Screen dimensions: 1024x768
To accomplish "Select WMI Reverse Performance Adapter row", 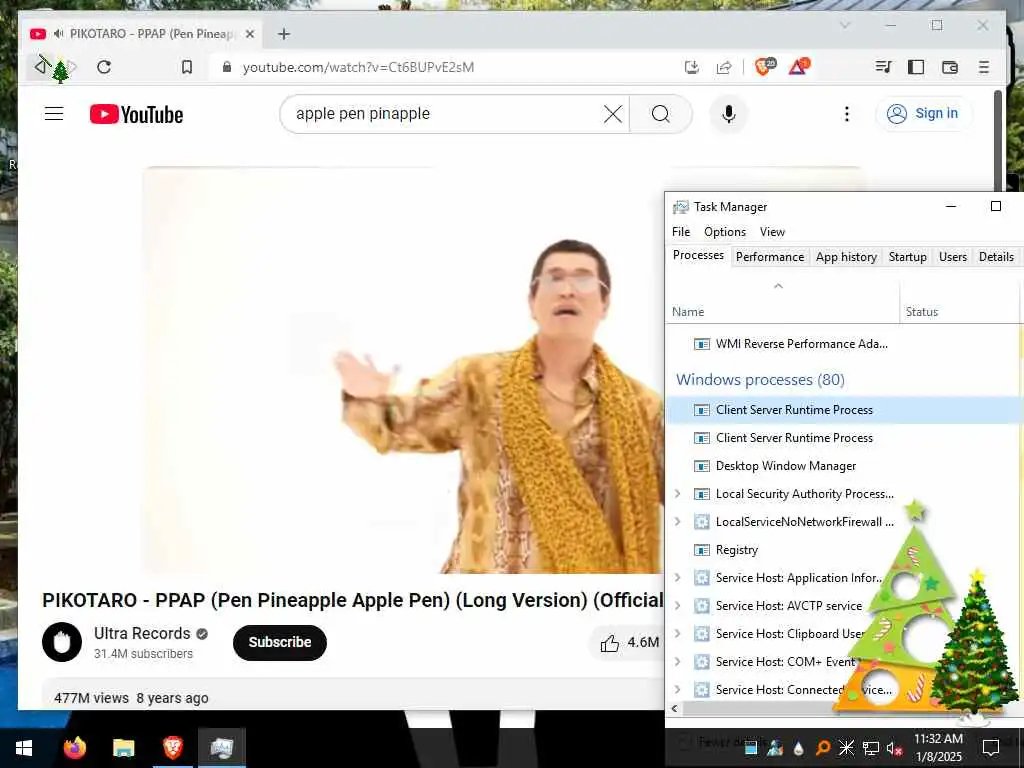I will 842,344.
